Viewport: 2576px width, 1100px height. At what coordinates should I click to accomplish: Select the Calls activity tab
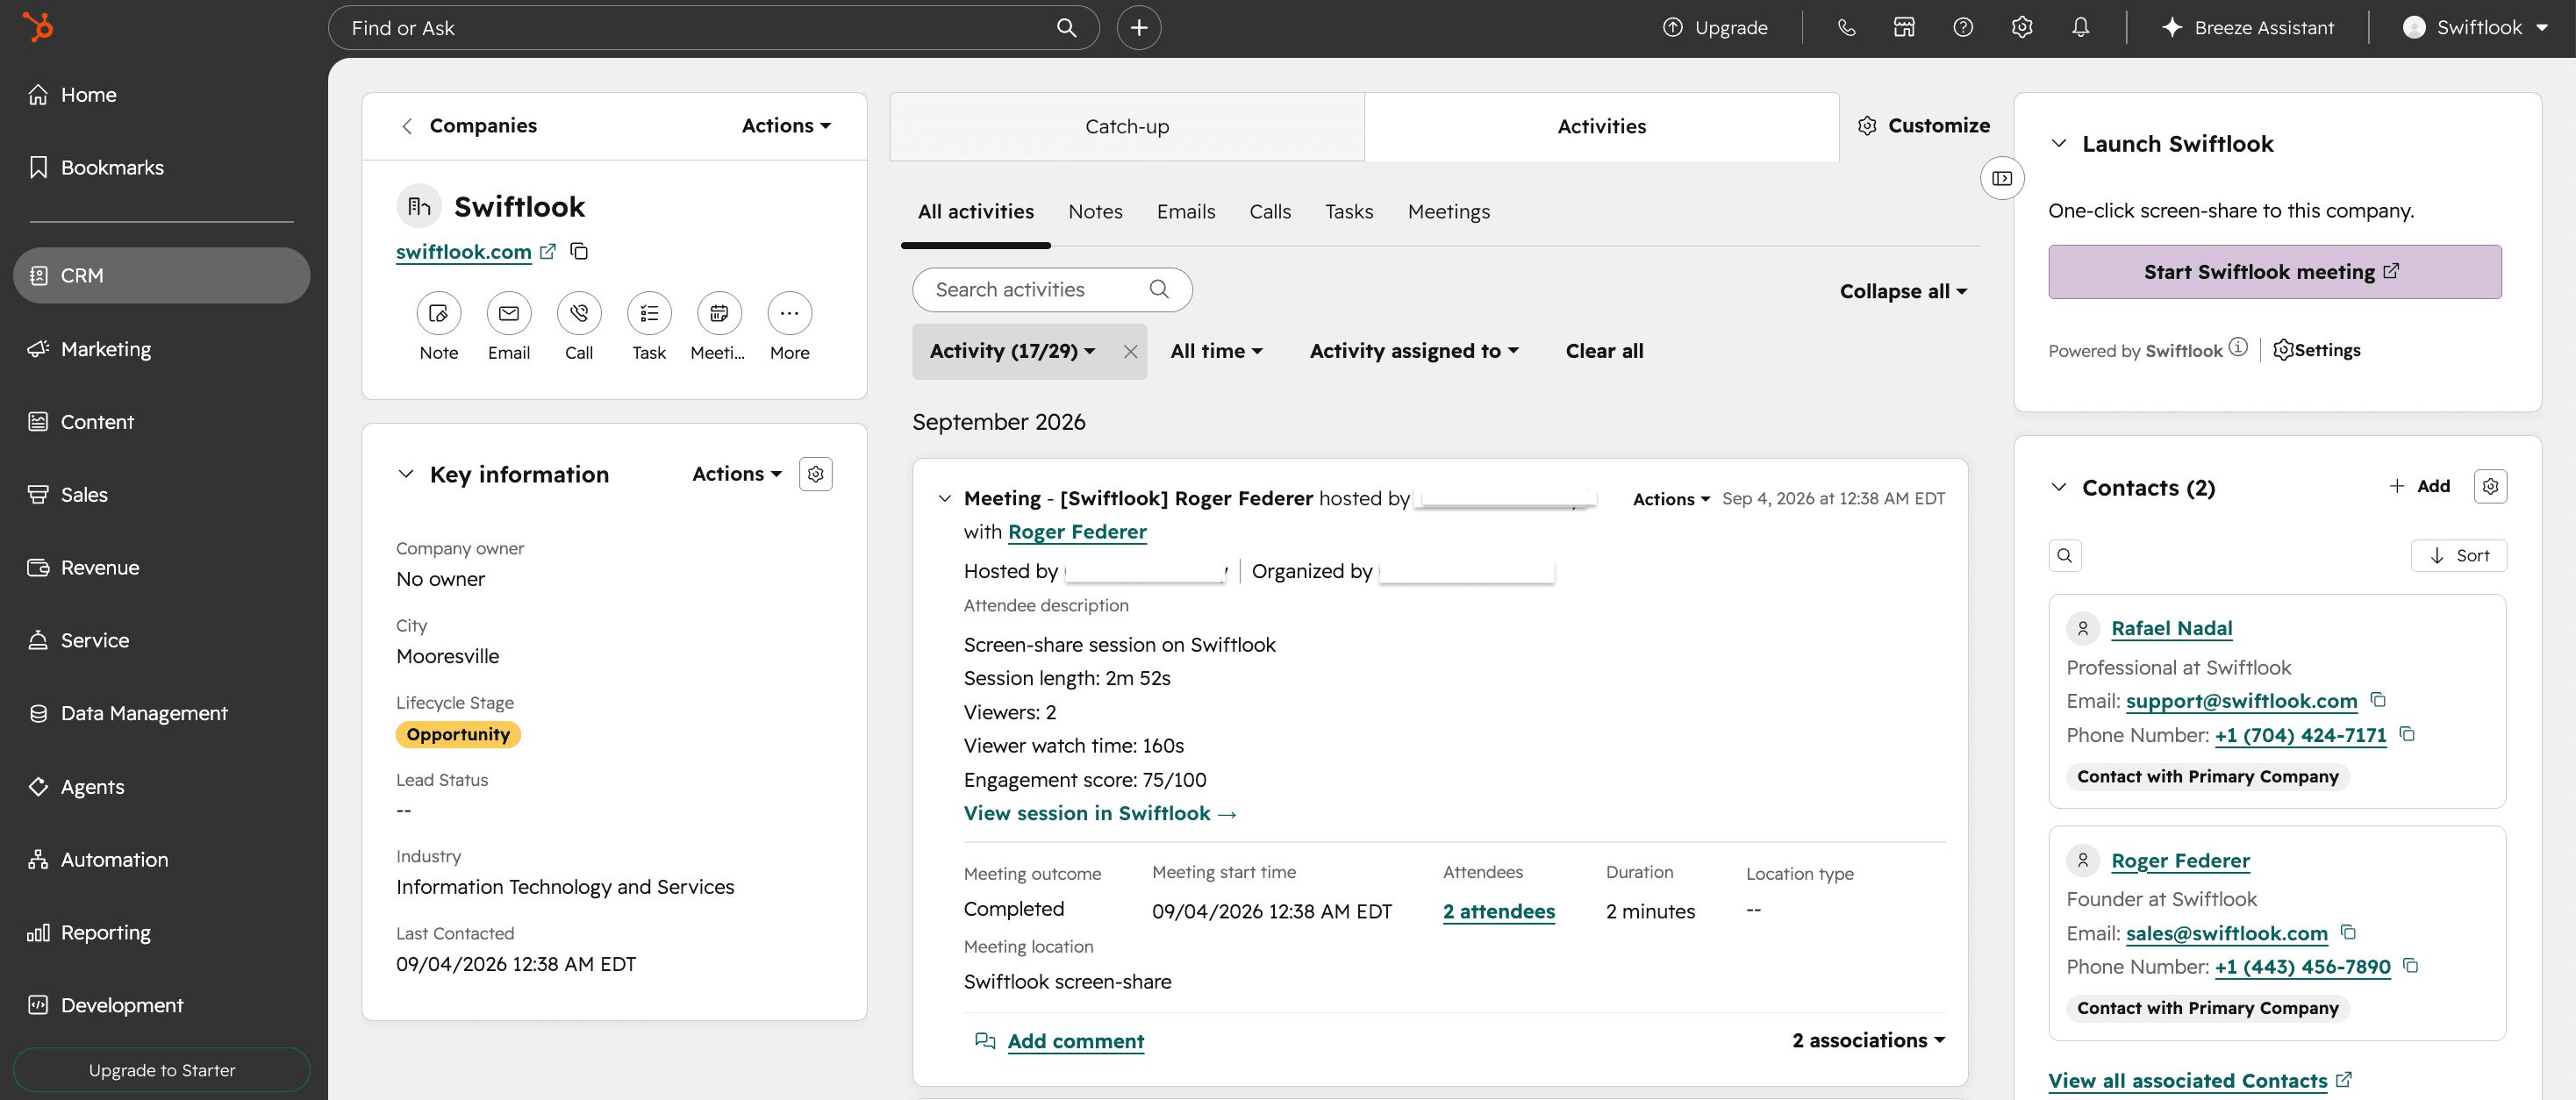click(1270, 212)
